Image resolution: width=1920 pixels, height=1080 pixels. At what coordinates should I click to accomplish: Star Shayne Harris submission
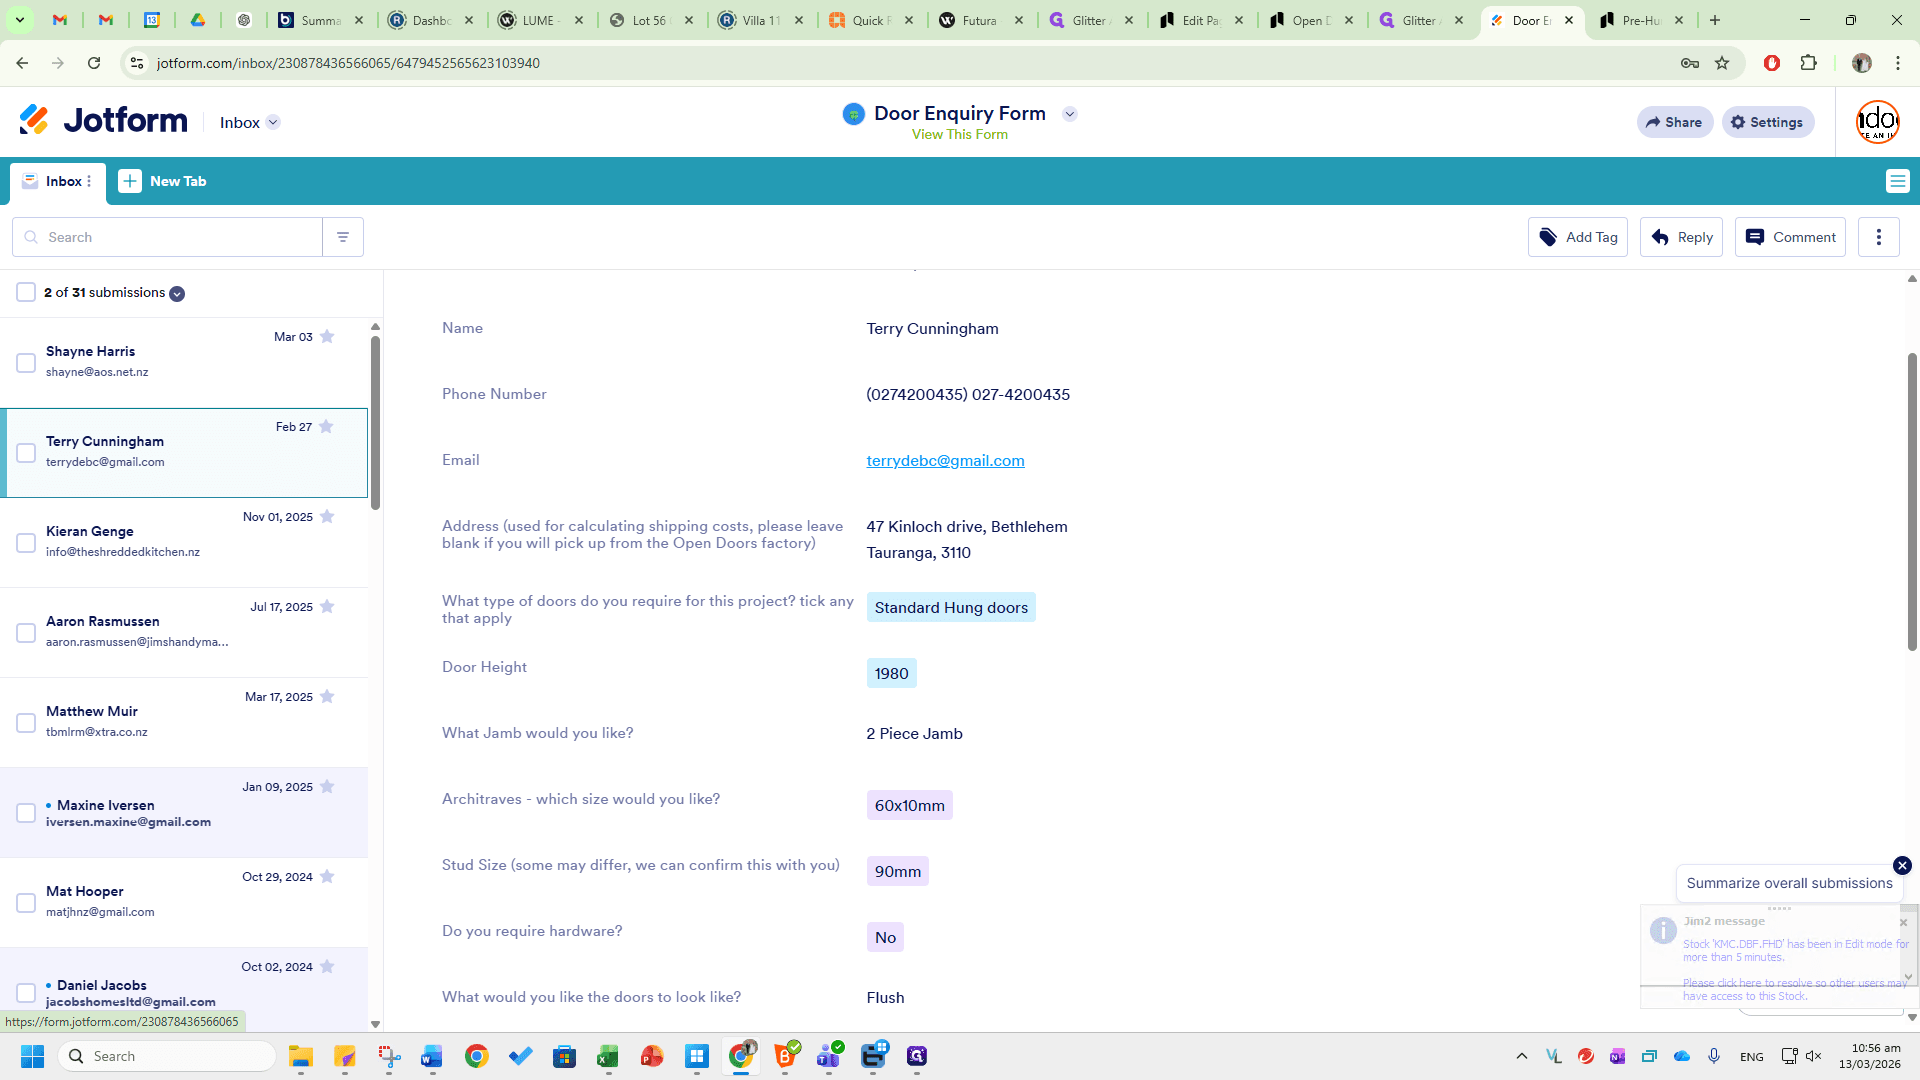coord(327,337)
